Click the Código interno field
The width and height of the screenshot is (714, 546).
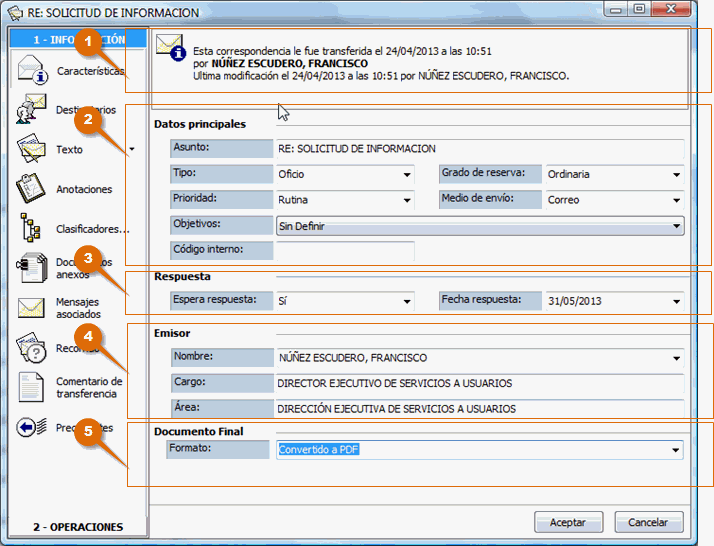345,250
